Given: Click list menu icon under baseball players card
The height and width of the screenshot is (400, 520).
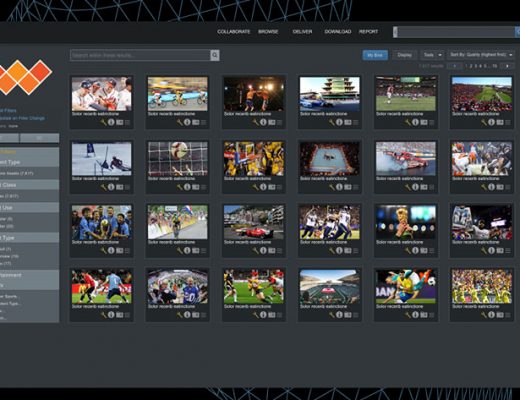Looking at the screenshot, I should point(127,122).
